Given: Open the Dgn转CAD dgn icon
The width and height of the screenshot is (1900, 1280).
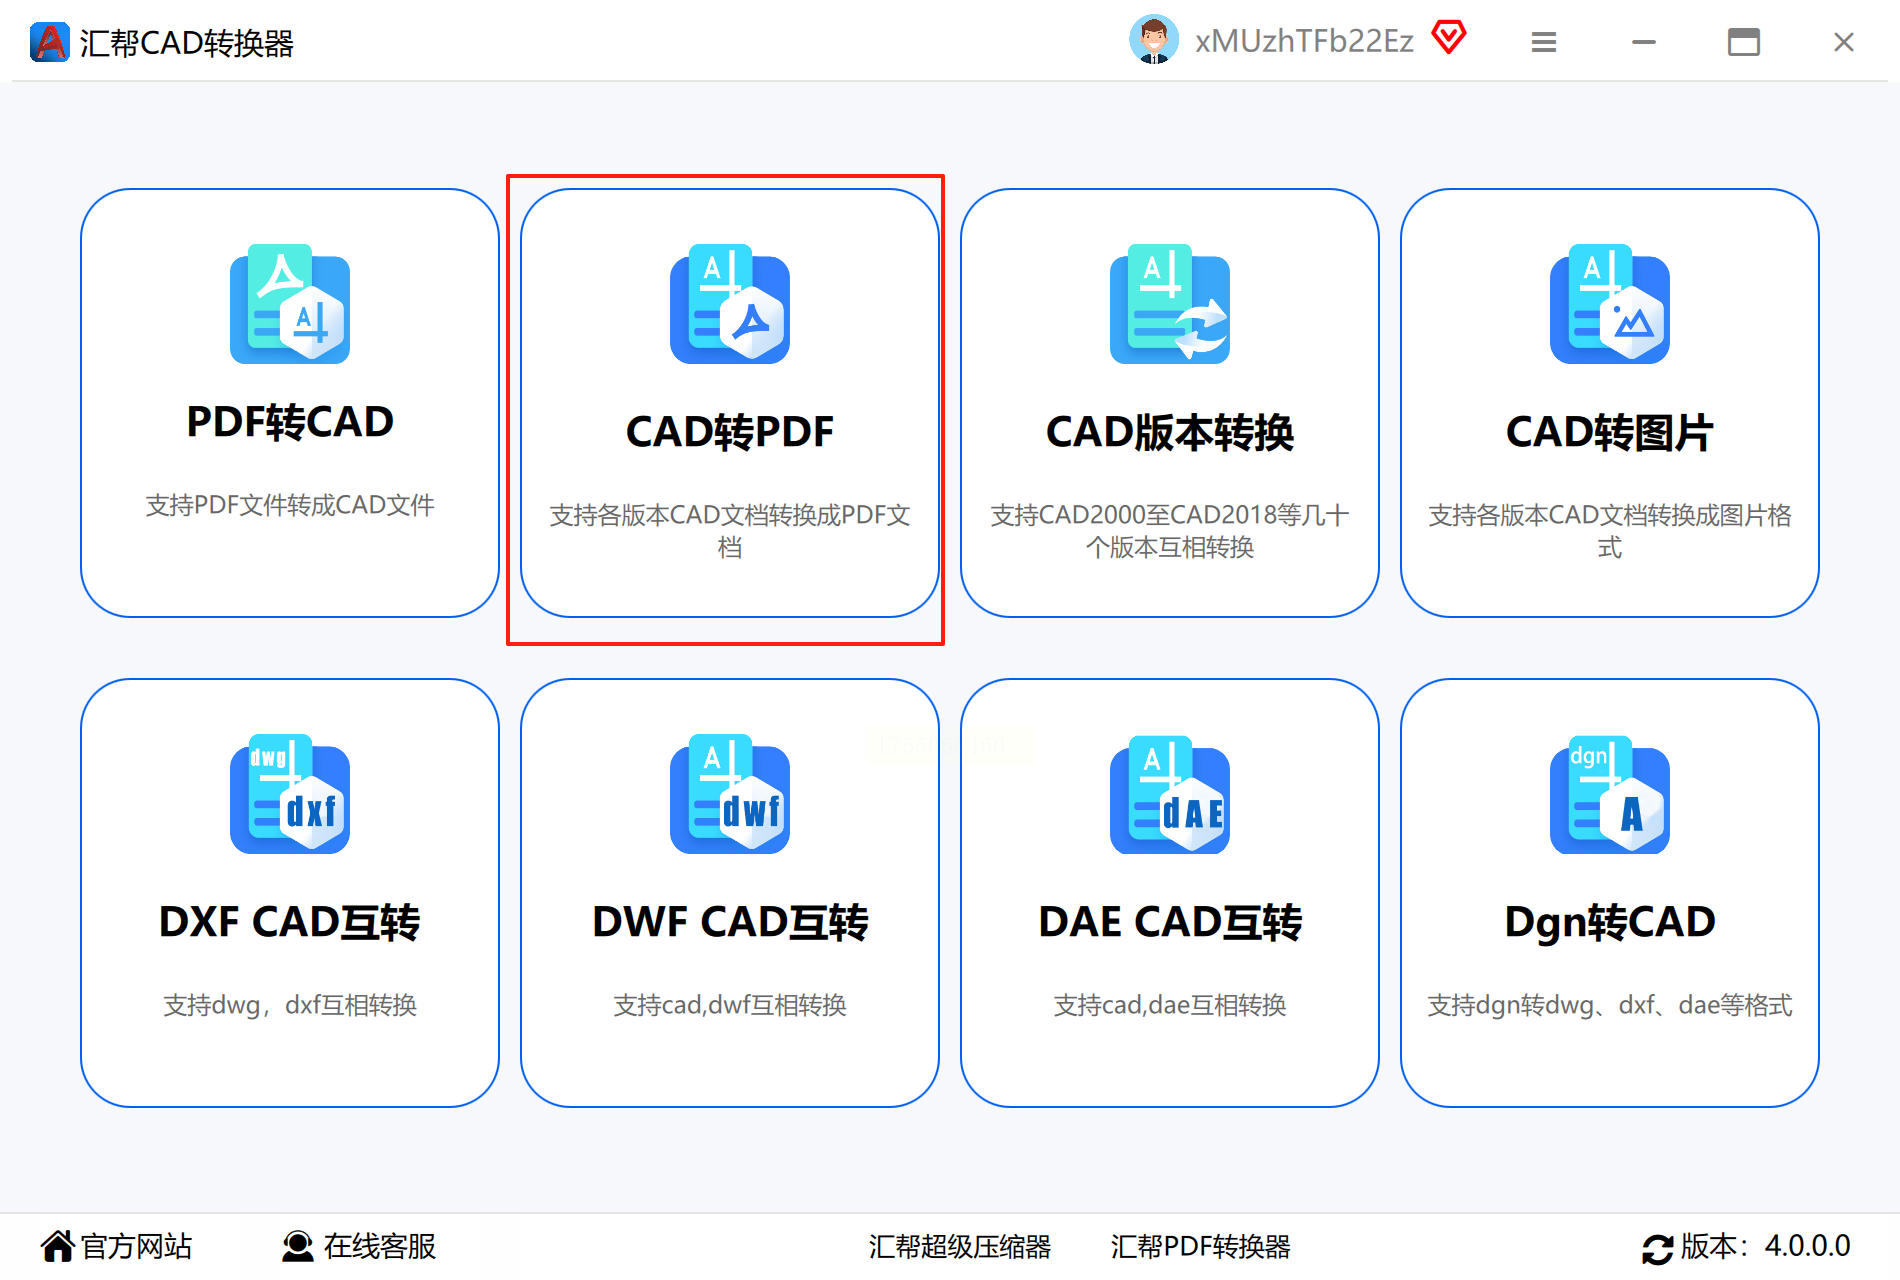Looking at the screenshot, I should pos(1610,794).
